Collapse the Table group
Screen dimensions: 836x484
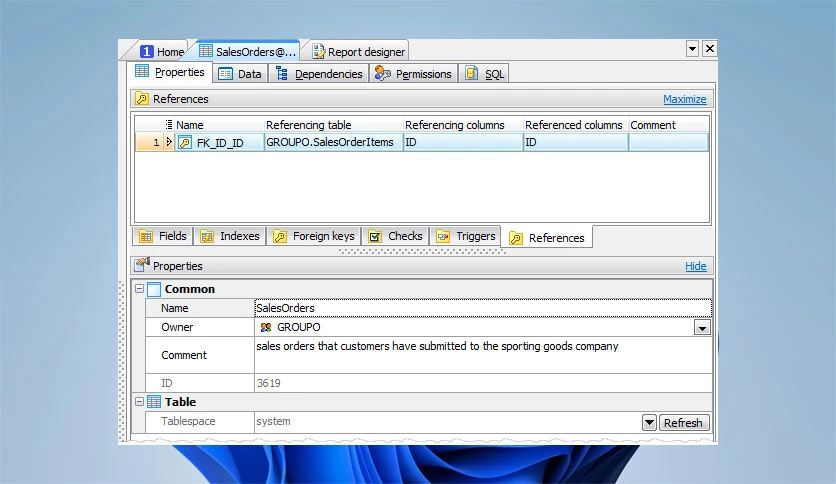tap(139, 401)
